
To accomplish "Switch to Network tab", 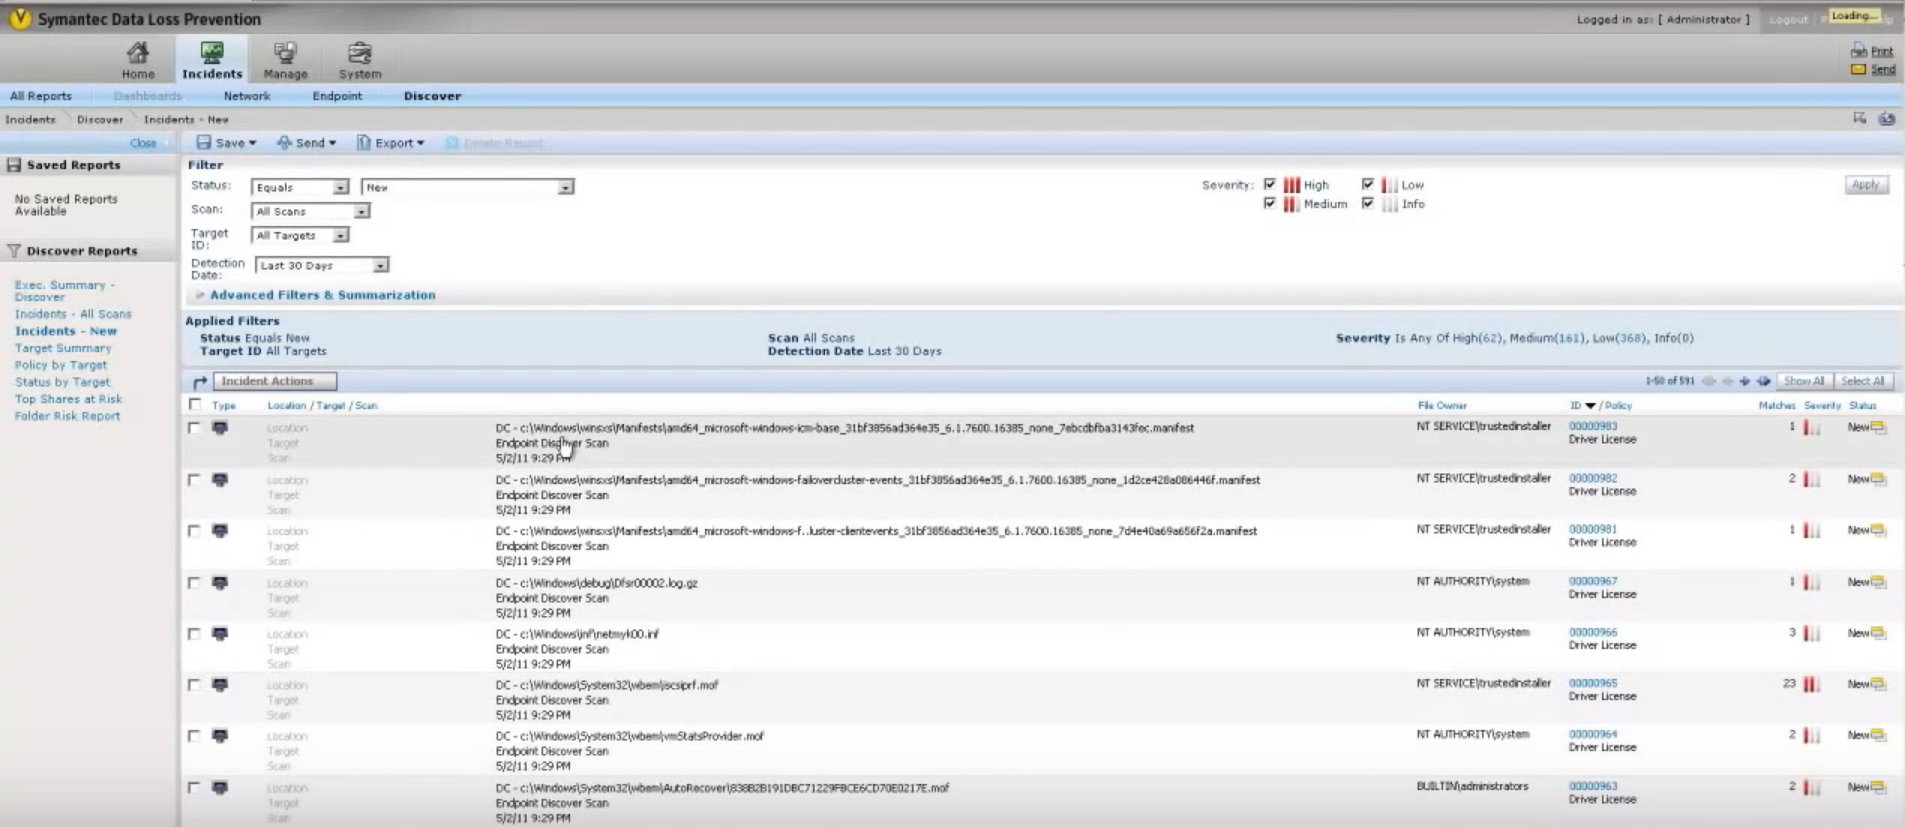I will click(x=247, y=96).
